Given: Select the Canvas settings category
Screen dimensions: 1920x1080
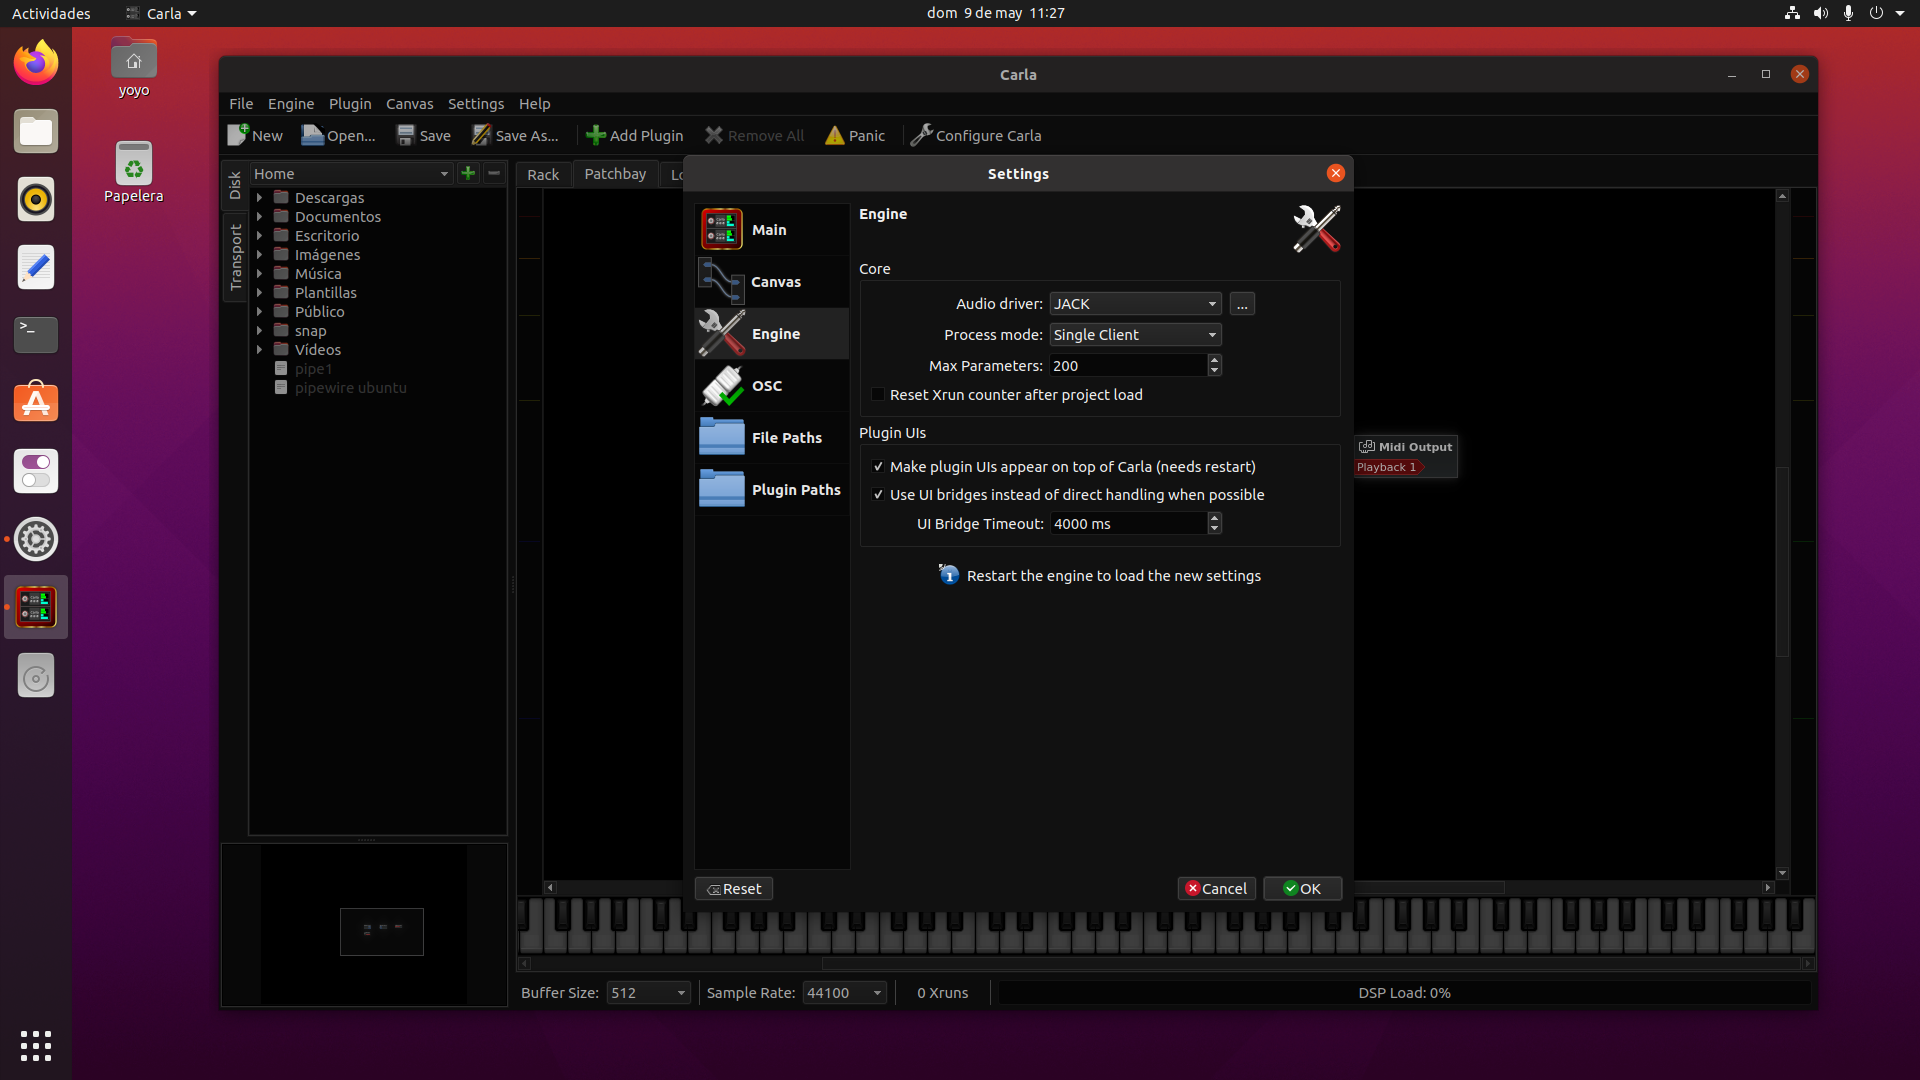Looking at the screenshot, I should click(770, 282).
